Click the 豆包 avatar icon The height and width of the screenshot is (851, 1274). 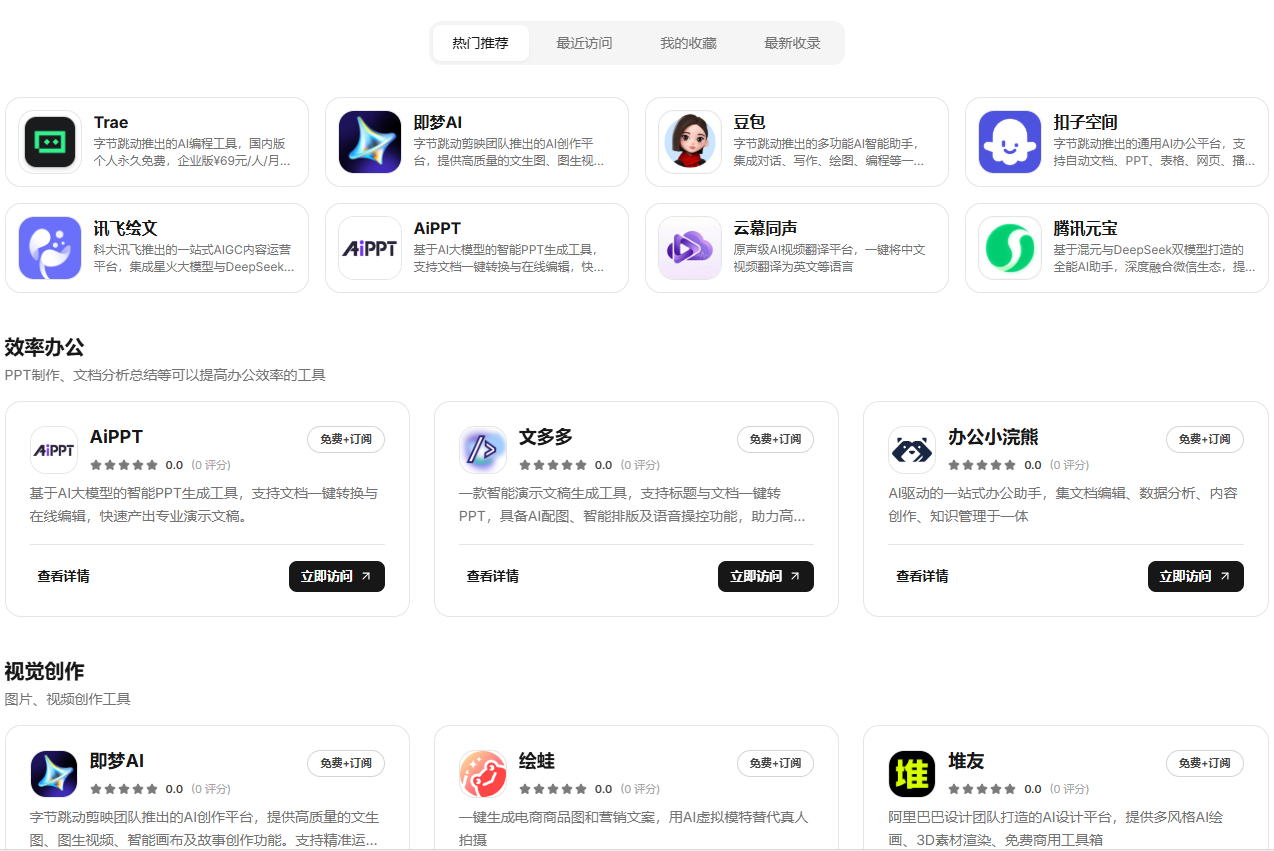click(x=689, y=142)
